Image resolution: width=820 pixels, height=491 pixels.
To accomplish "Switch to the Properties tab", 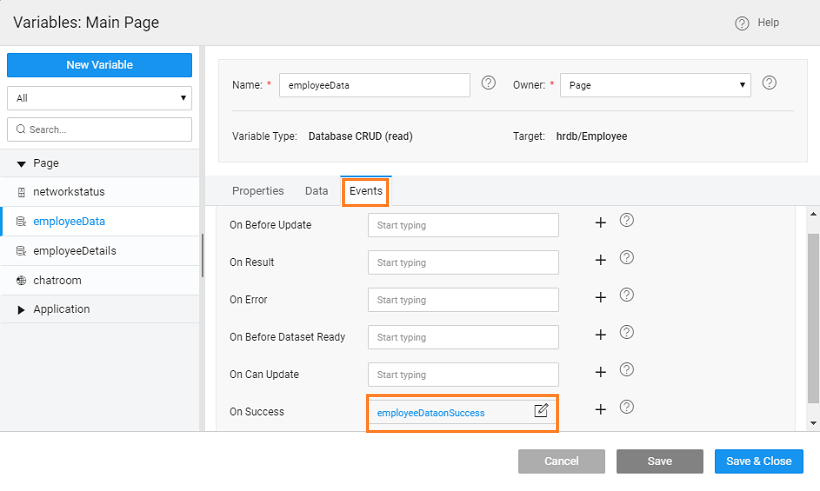I will [x=258, y=191].
